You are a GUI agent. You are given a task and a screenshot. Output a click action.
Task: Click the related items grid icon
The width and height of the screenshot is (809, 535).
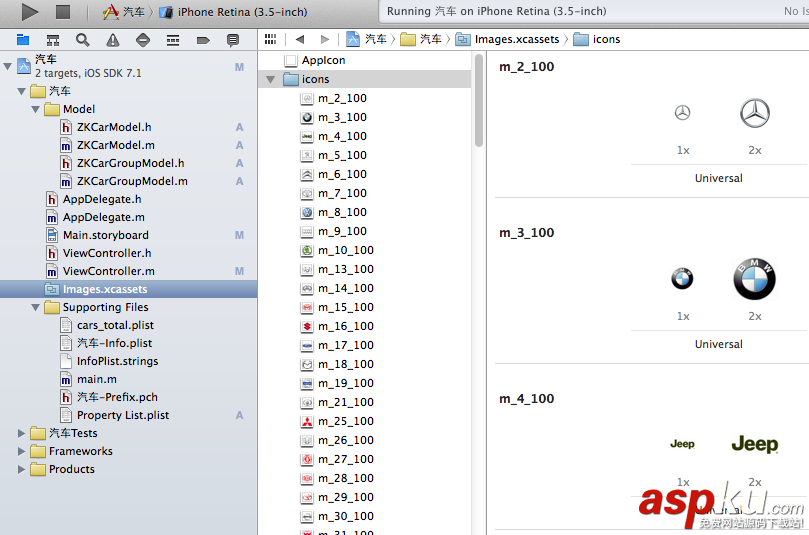coord(270,39)
